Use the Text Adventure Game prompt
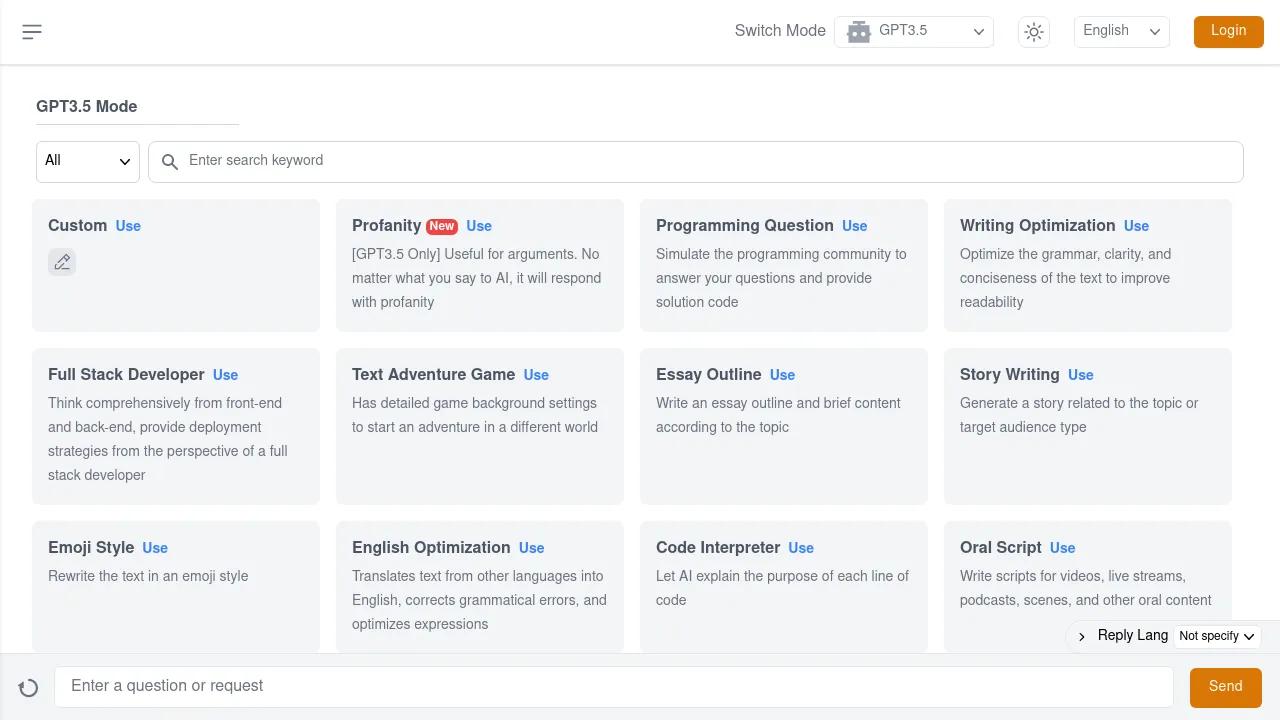The image size is (1280, 720). [x=536, y=375]
